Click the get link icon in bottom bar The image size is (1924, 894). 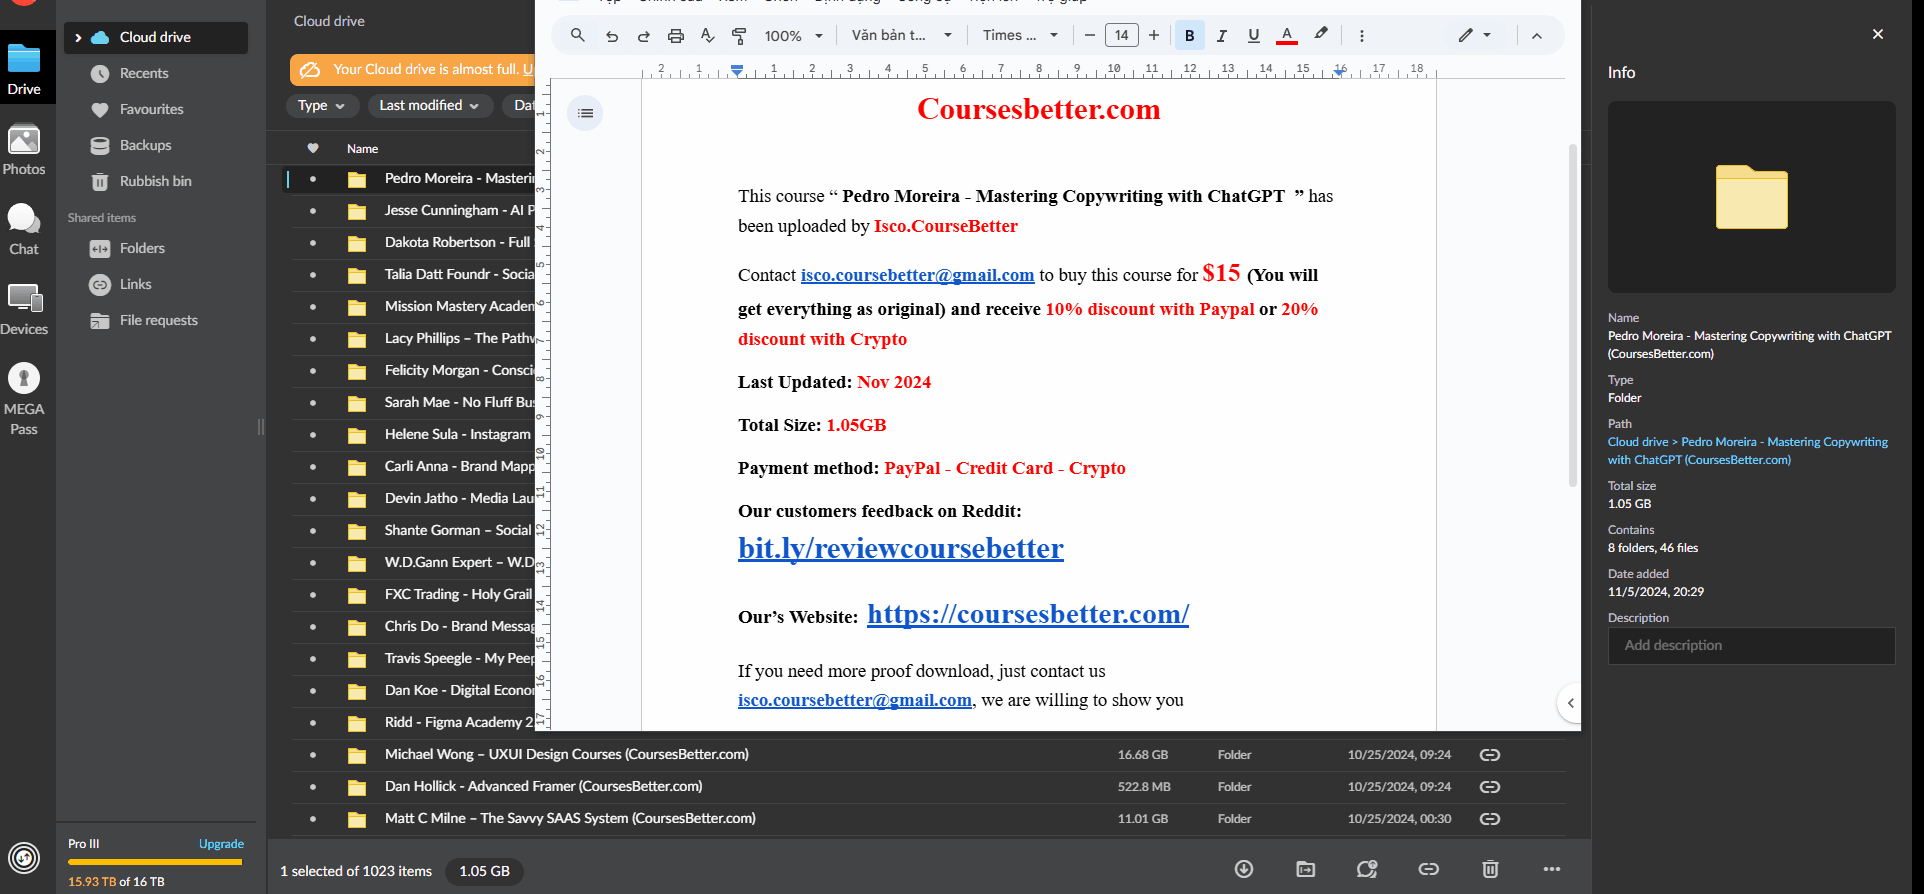point(1428,869)
